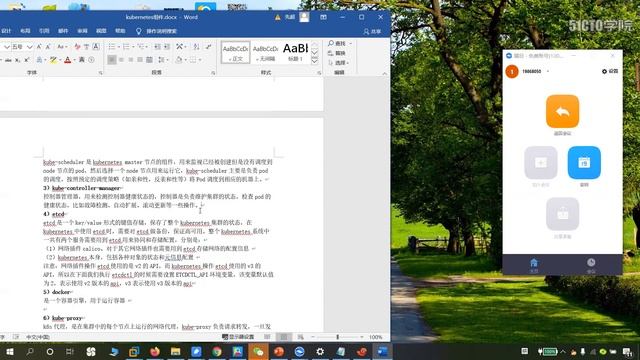Expand the styles gallery list
Image resolution: width=640 pixels, height=360 pixels.
point(314,61)
